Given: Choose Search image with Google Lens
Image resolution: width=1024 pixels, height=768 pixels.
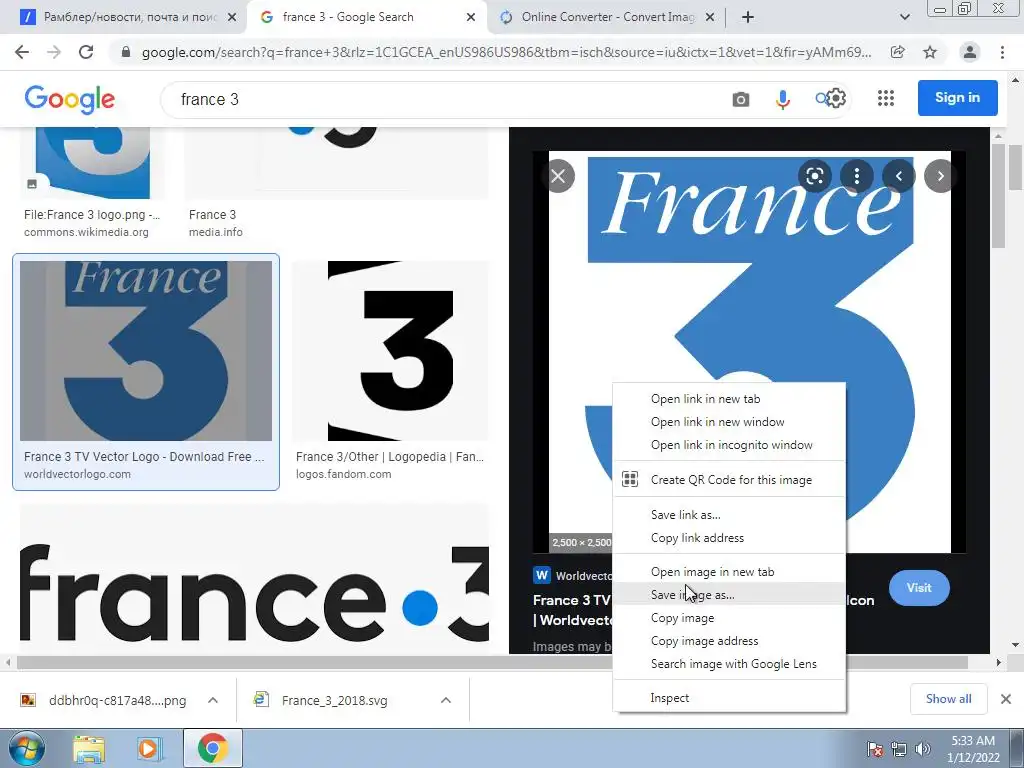Looking at the screenshot, I should pos(729,664).
